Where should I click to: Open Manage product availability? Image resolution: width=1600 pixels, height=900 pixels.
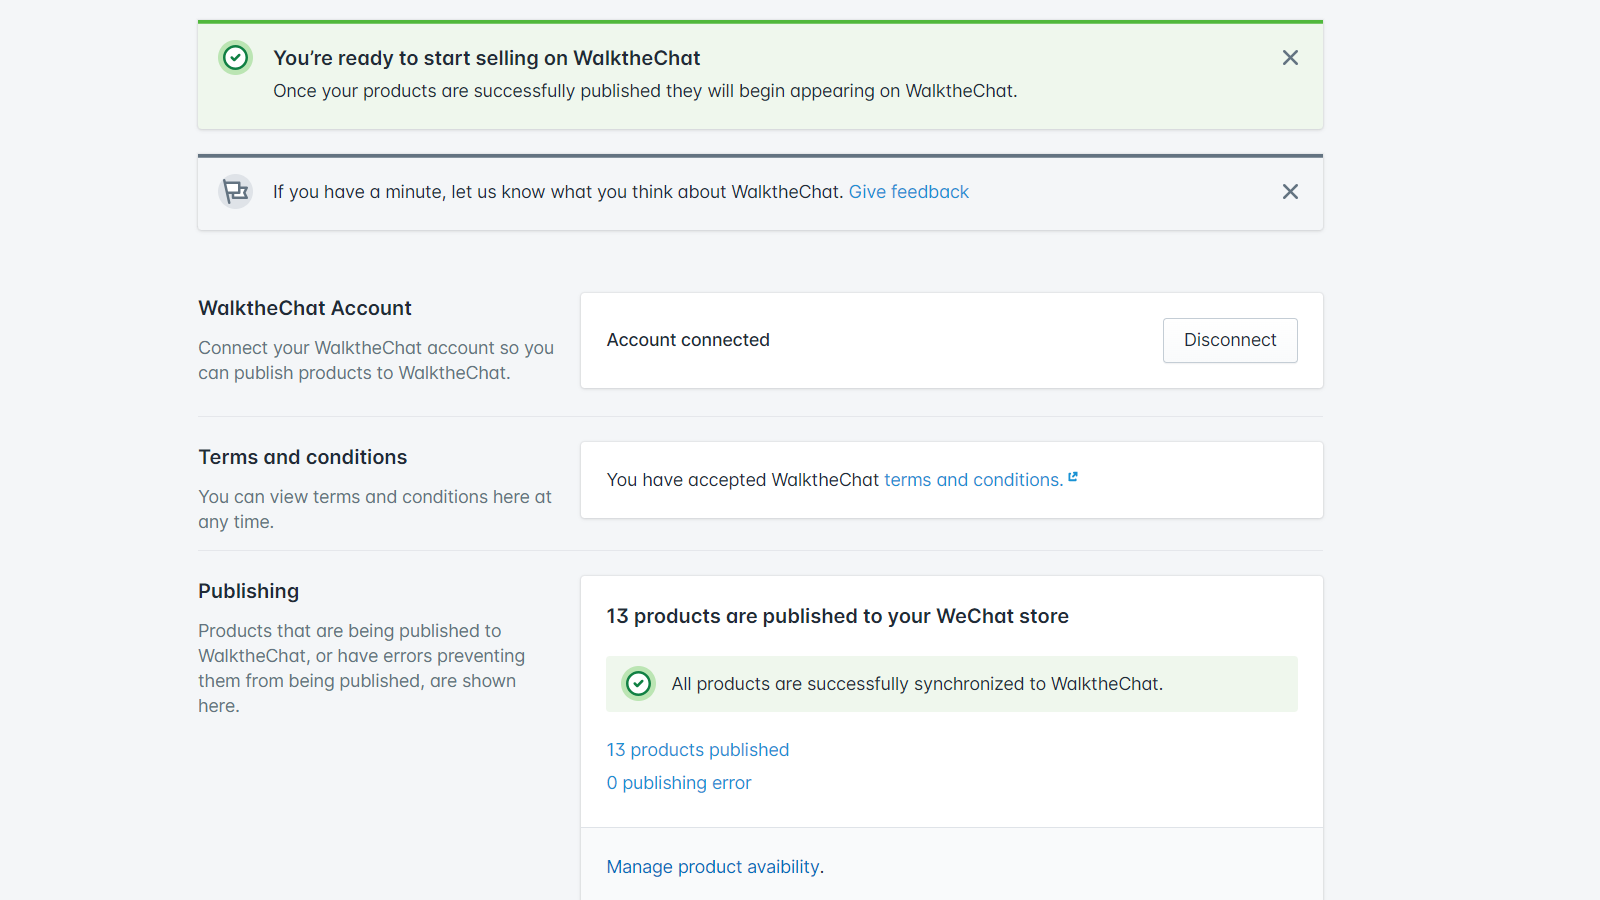click(x=713, y=866)
